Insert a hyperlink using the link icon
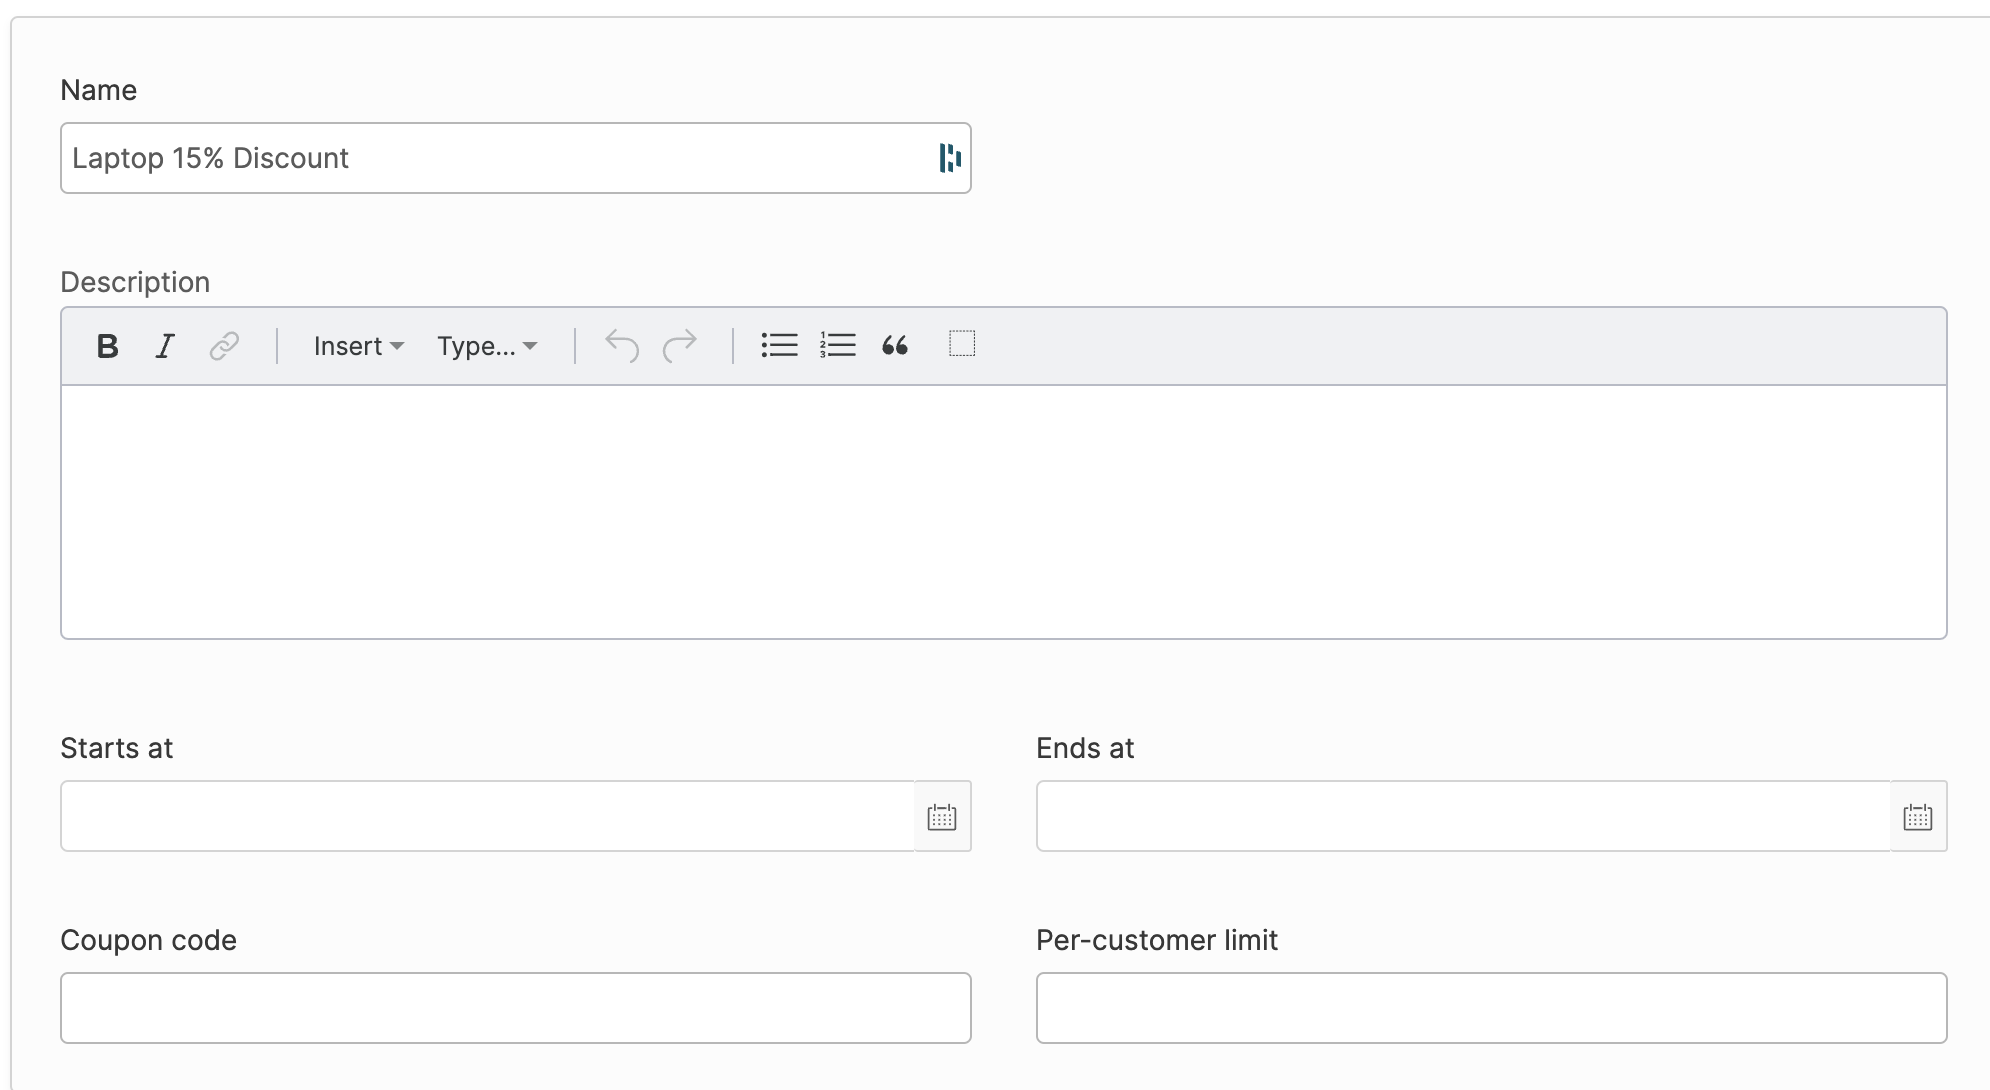 coord(222,346)
